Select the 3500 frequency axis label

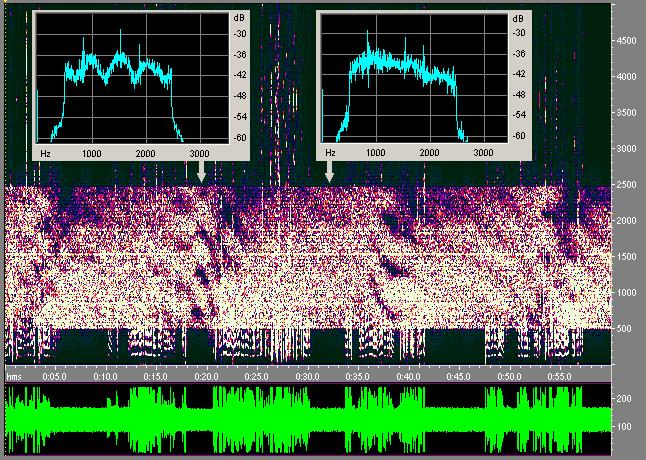point(626,112)
